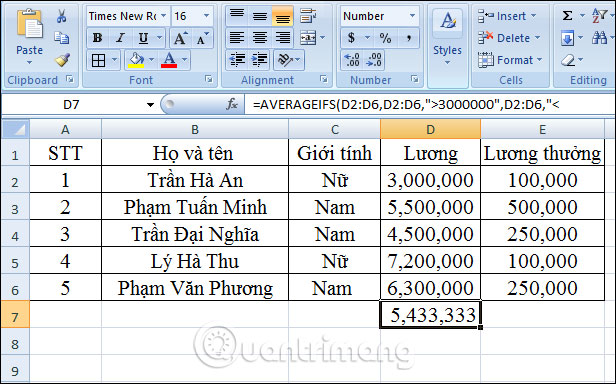The height and width of the screenshot is (384, 616).
Task: Increase decimal places
Action: (352, 60)
